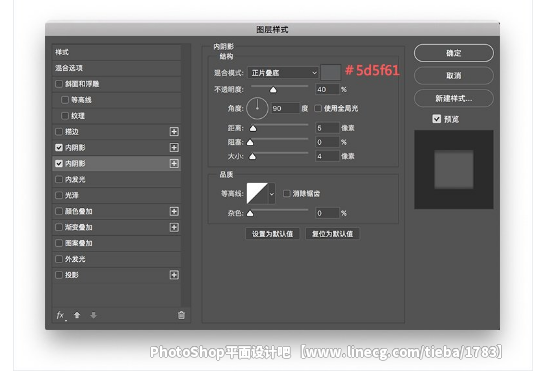Uncheck the 预览 checkbox
558x371 pixels.
click(437, 119)
